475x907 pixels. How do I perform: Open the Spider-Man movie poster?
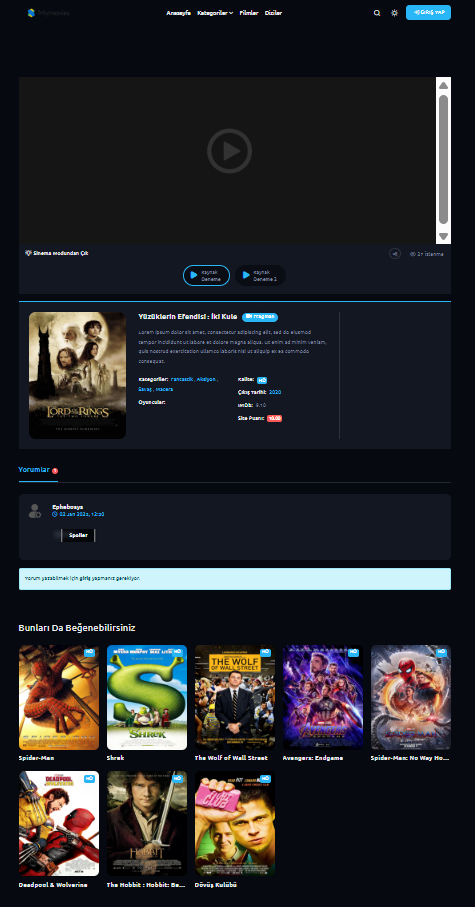[x=59, y=697]
